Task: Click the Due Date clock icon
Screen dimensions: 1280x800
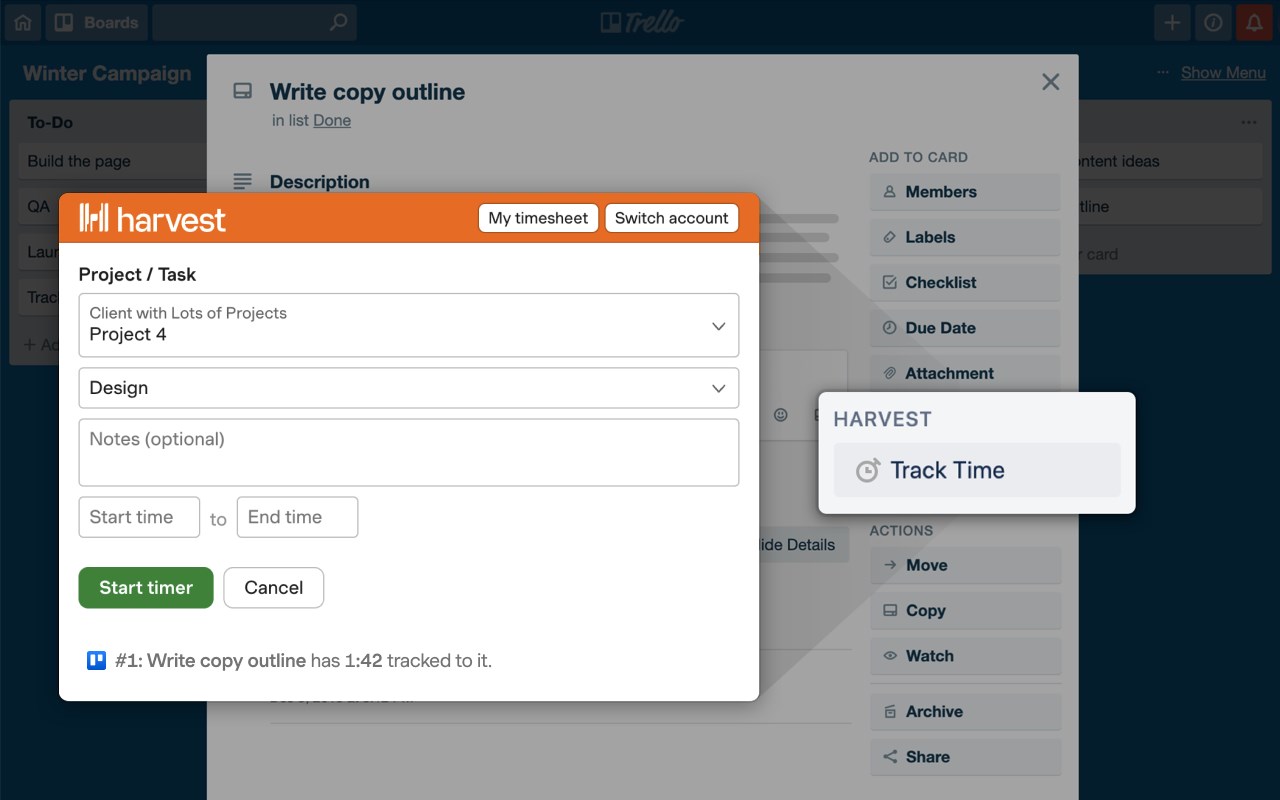Action: click(x=890, y=328)
